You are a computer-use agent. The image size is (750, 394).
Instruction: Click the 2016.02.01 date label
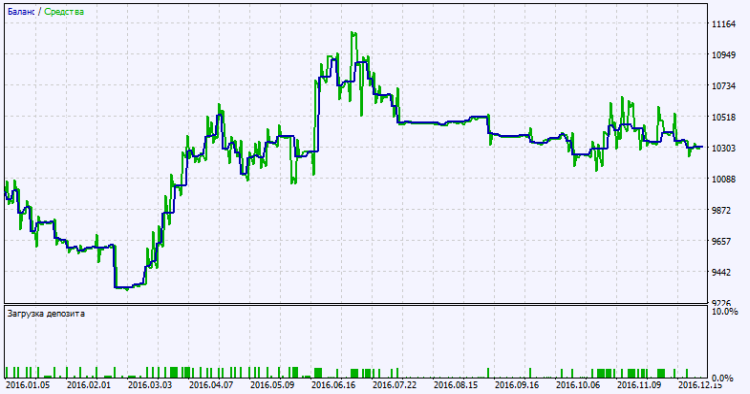(x=88, y=385)
